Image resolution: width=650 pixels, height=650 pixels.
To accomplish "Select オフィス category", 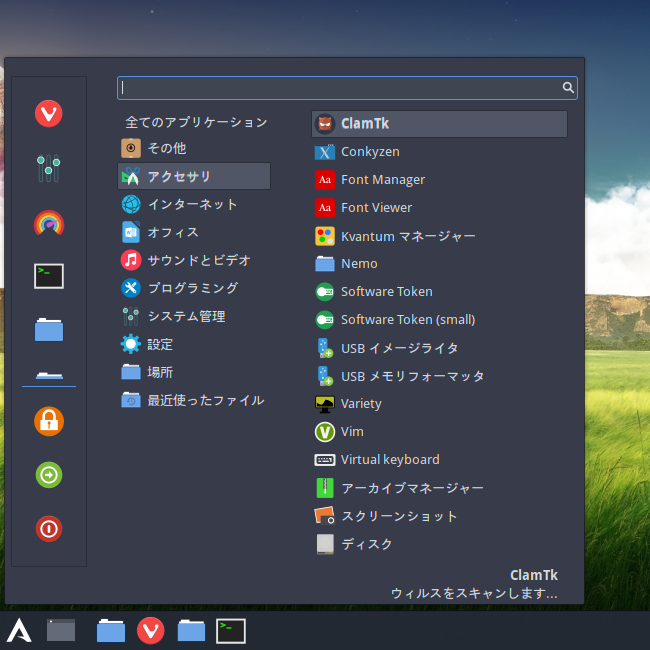I will pos(194,232).
